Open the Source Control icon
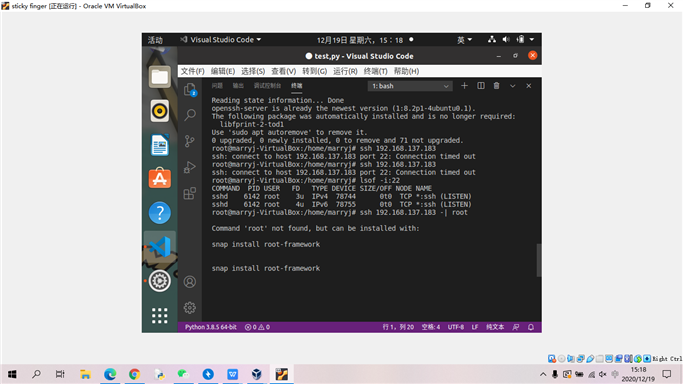The image size is (683, 384). (190, 141)
